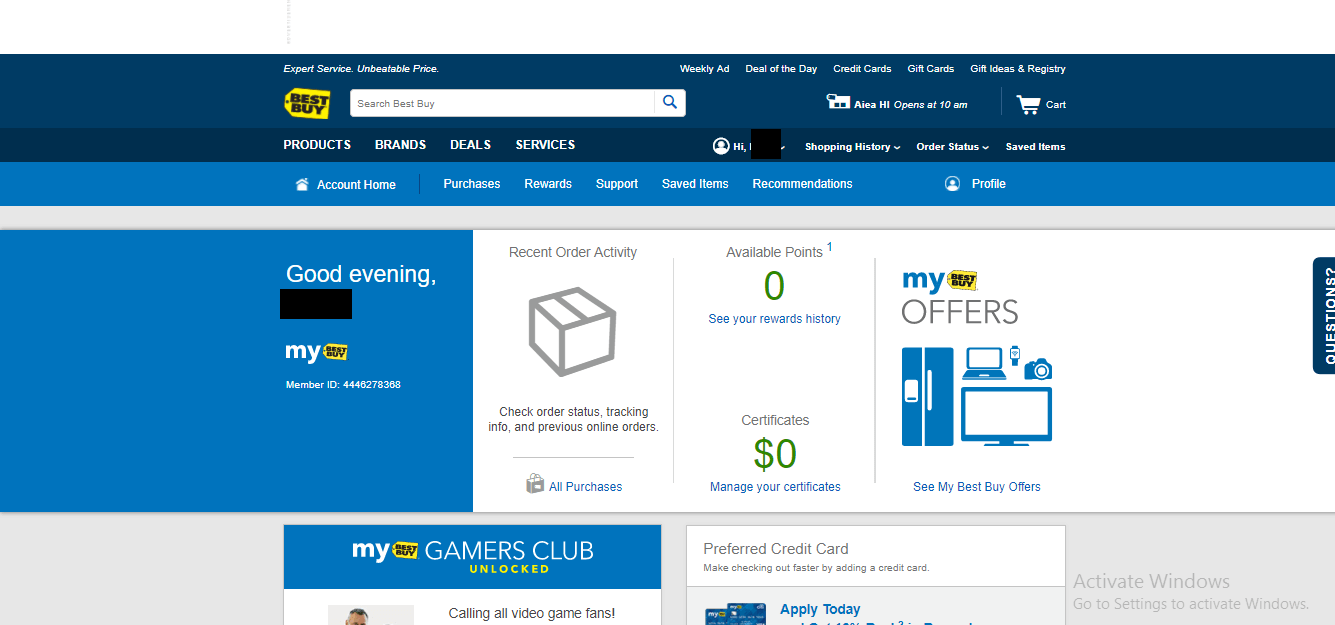This screenshot has height=625, width=1335.
Task: Click the appliances and electronics offers image
Action: coord(977,396)
